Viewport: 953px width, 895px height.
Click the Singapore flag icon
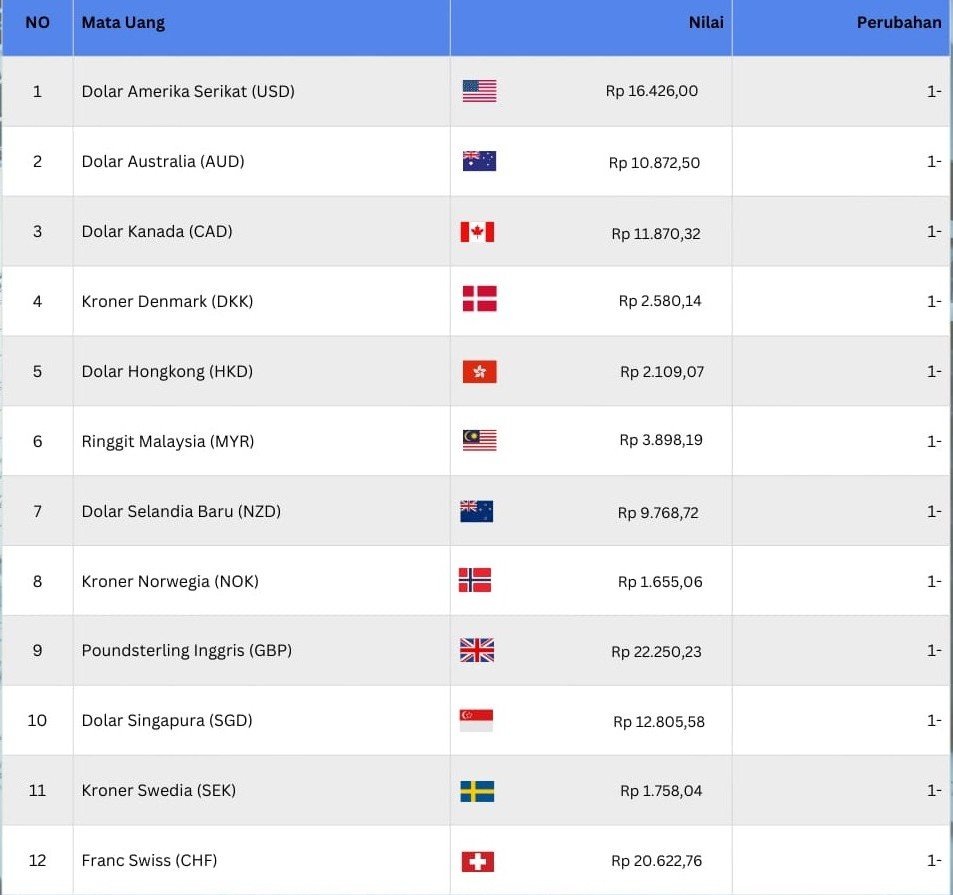click(476, 721)
